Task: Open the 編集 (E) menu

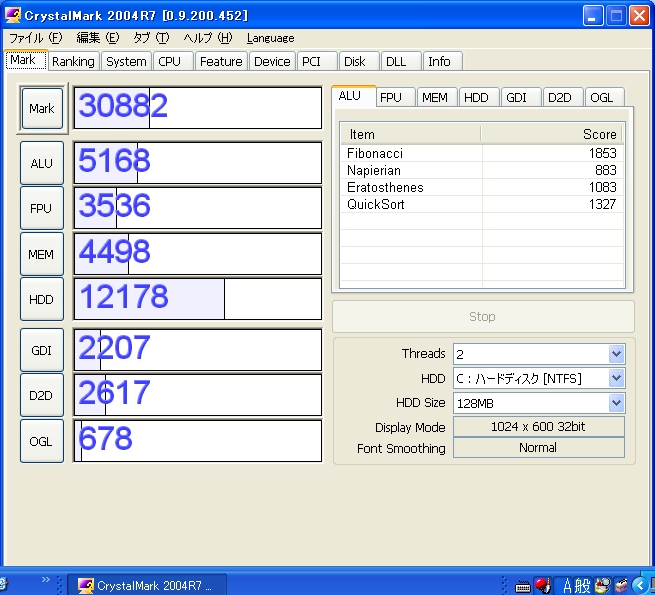Action: pos(98,38)
